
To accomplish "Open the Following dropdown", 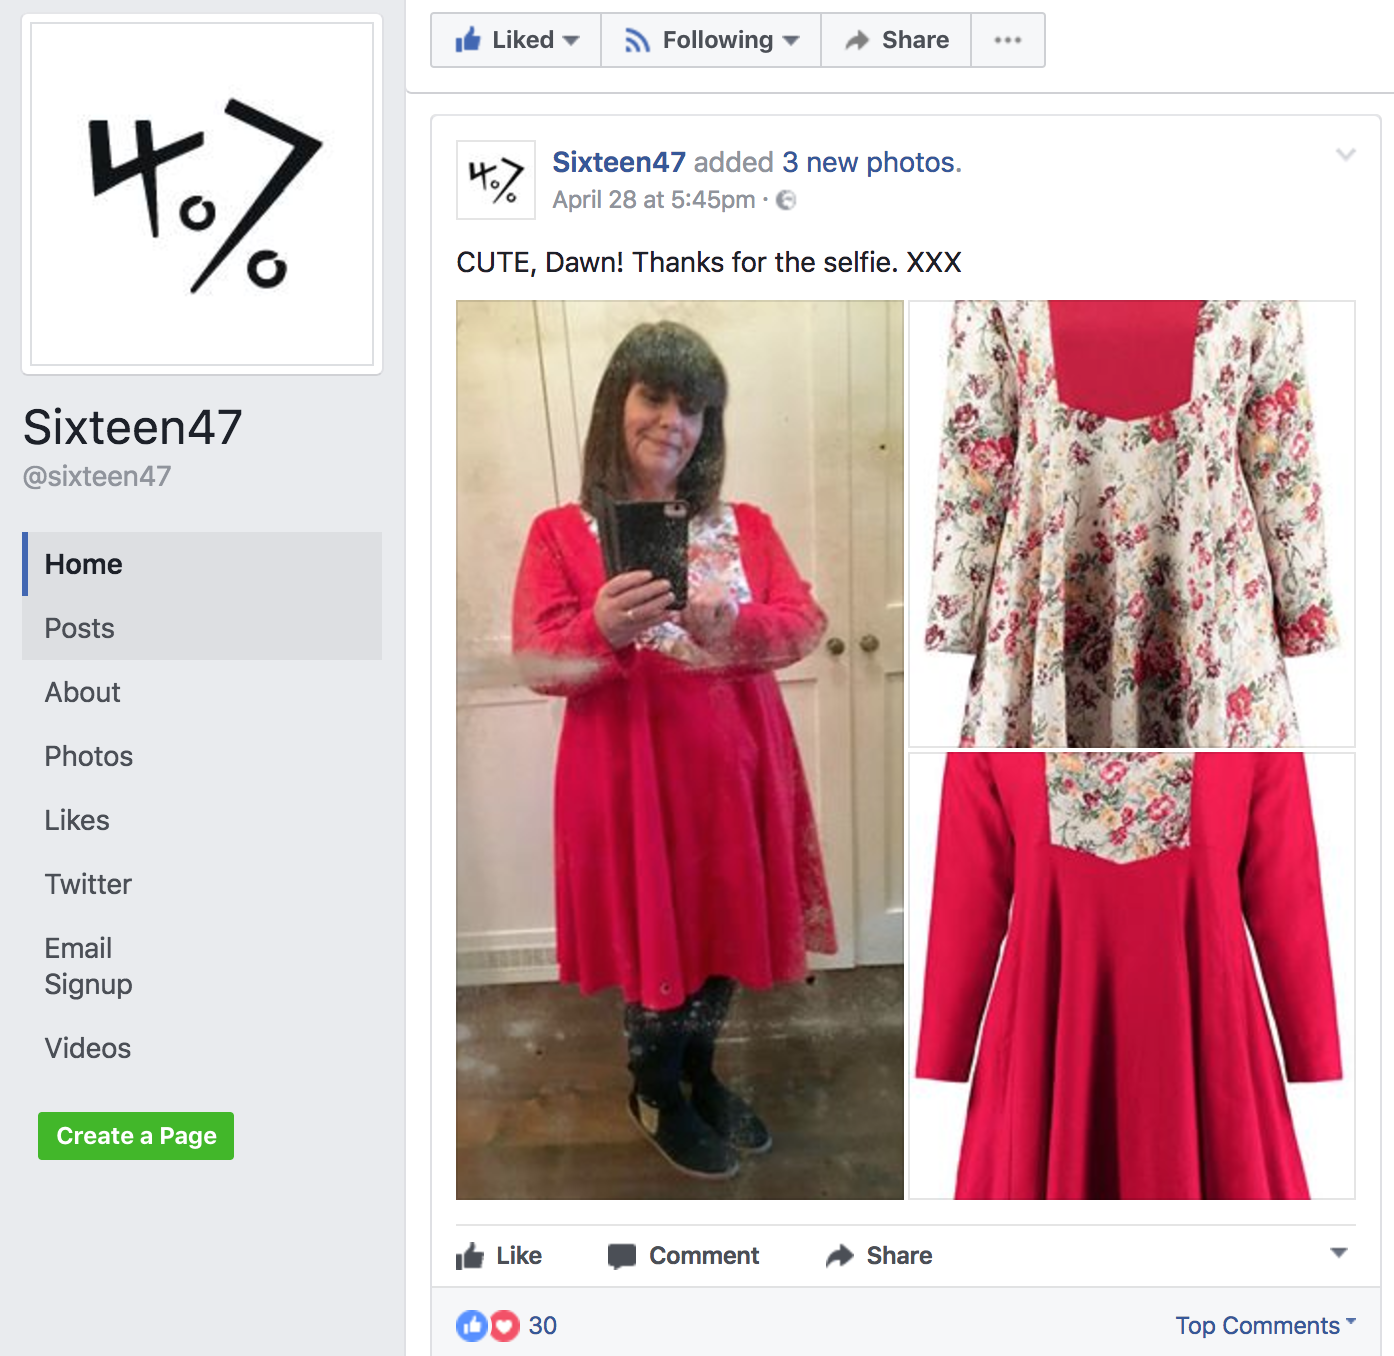I will [x=711, y=40].
